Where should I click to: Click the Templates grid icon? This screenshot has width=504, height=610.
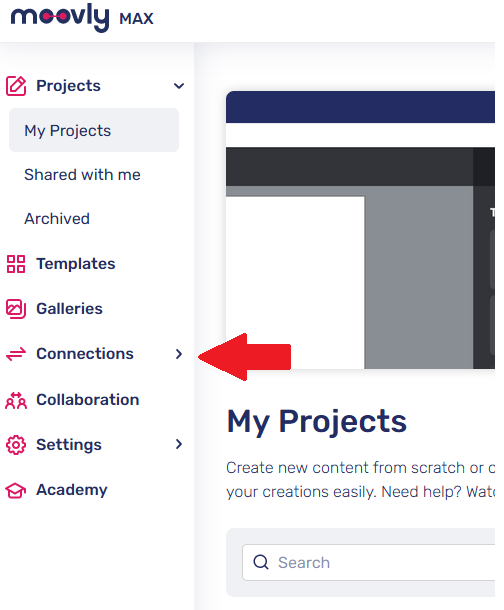click(x=16, y=264)
